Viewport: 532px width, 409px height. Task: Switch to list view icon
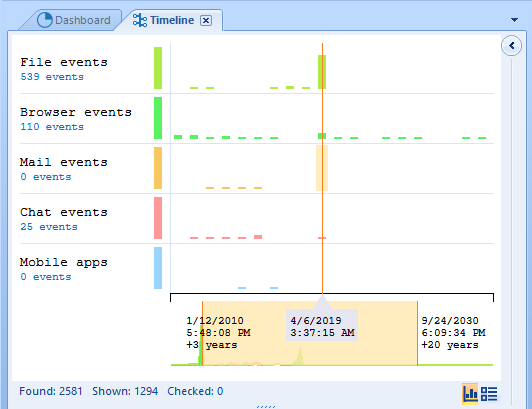(x=489, y=394)
